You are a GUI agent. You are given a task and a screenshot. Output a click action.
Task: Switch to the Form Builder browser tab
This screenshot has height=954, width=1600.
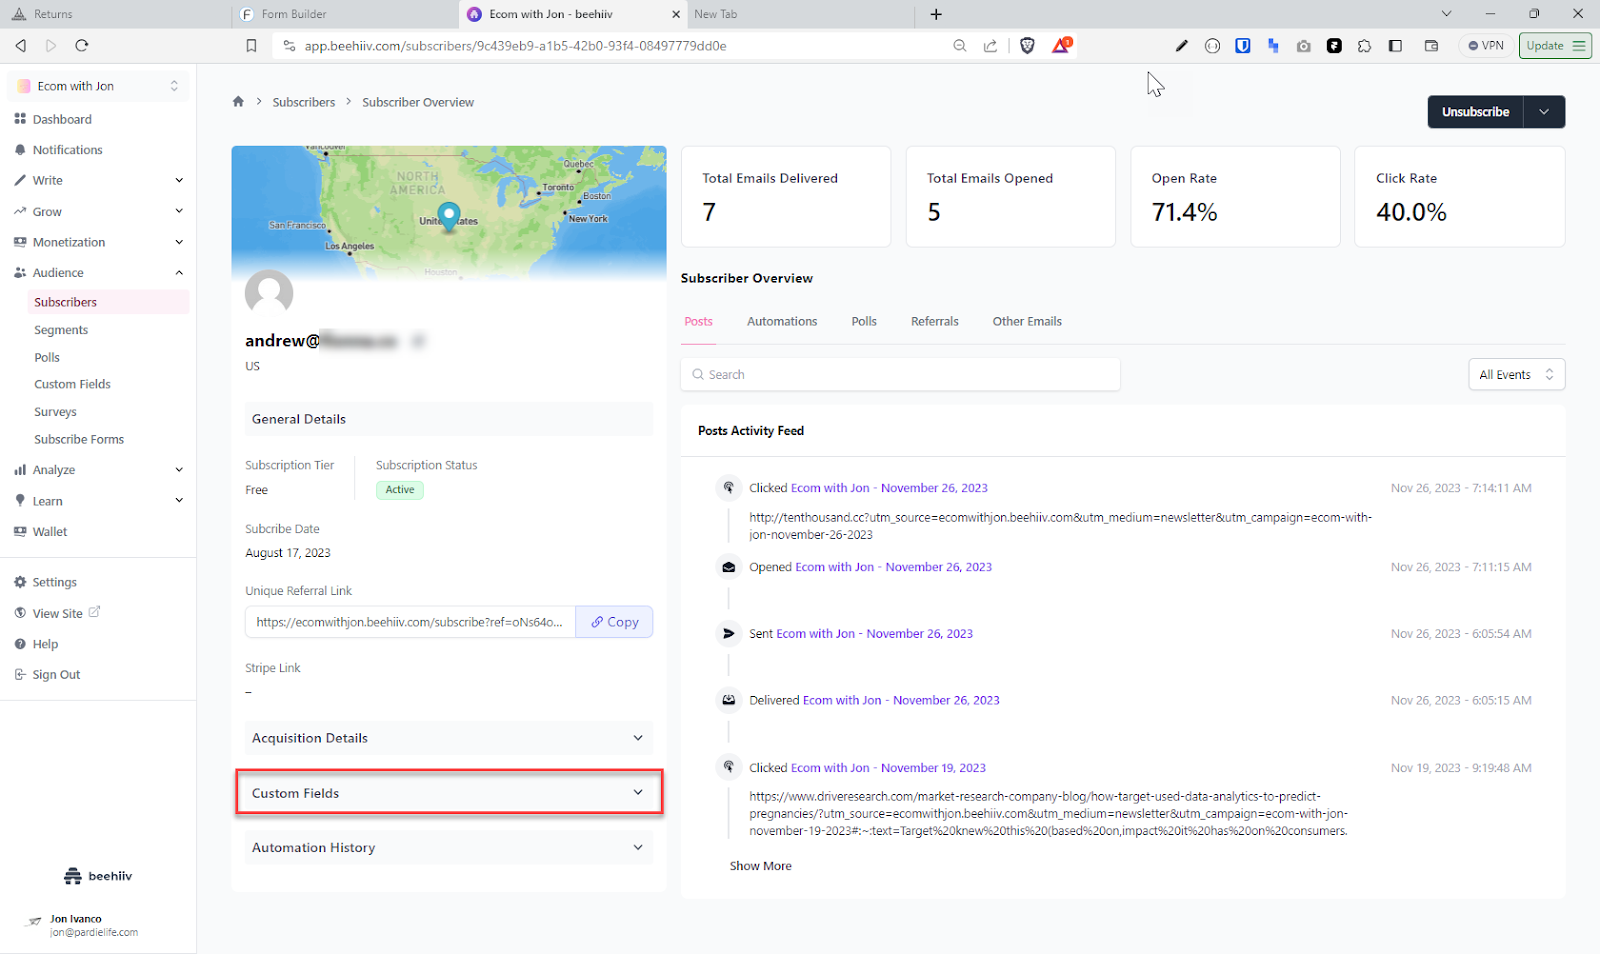345,14
